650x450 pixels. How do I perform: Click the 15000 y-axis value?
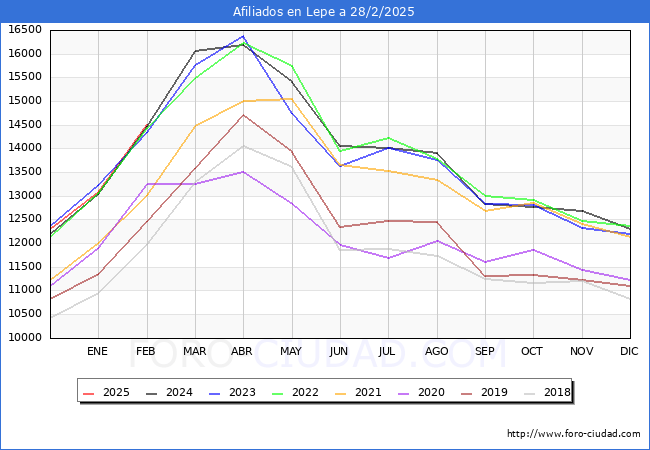[x=25, y=101]
